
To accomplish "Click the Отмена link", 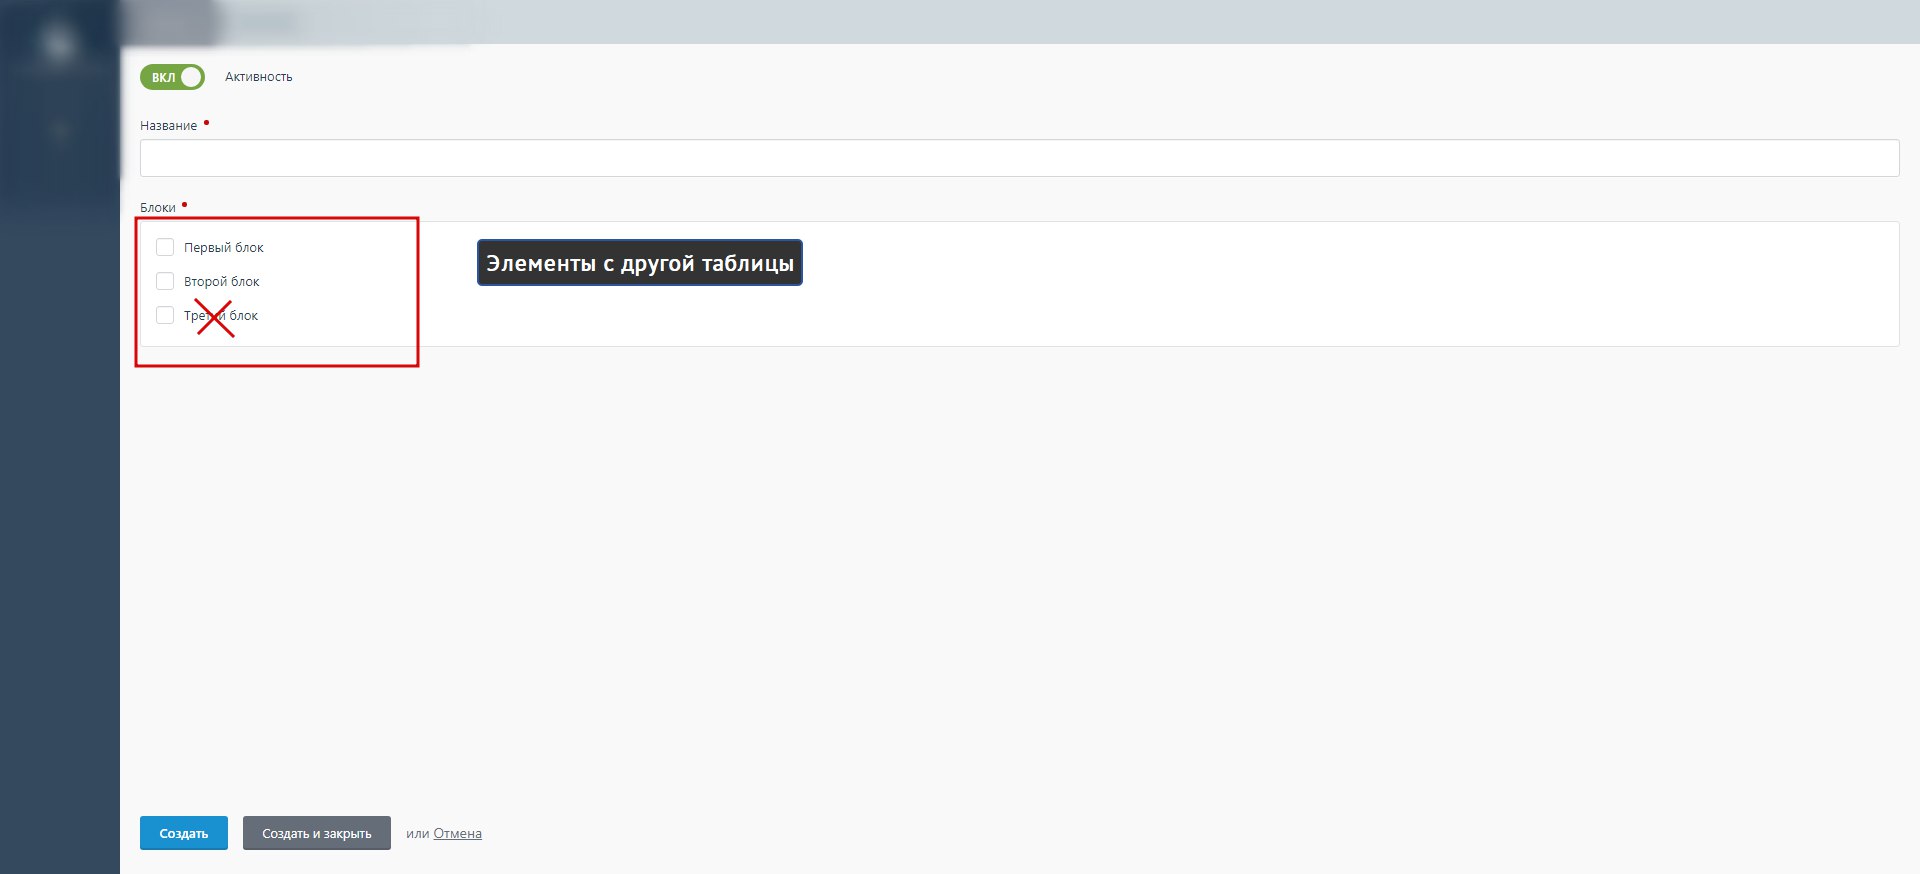I will tap(457, 833).
